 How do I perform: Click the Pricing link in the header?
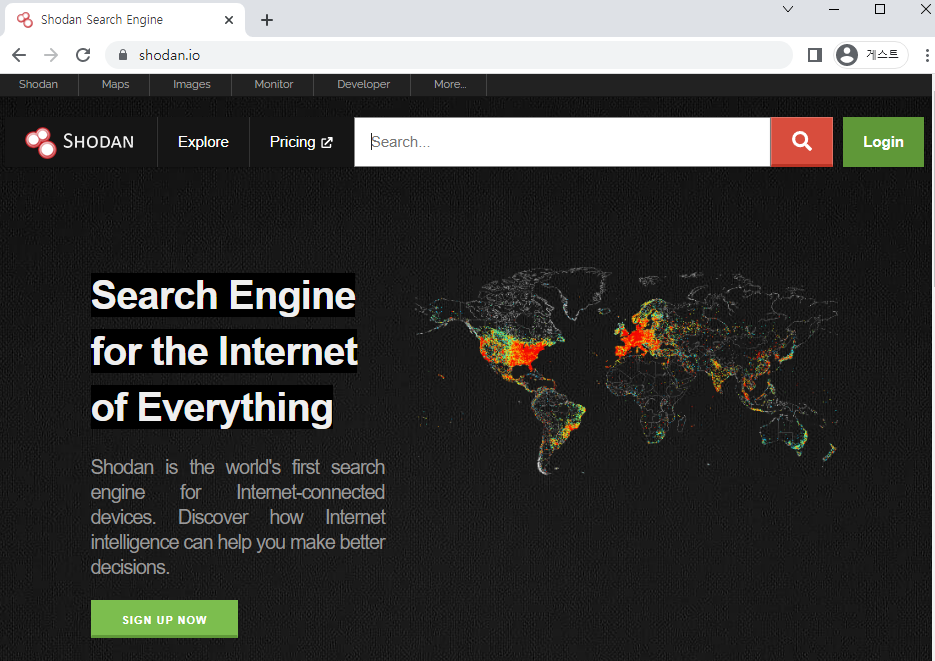click(x=301, y=142)
